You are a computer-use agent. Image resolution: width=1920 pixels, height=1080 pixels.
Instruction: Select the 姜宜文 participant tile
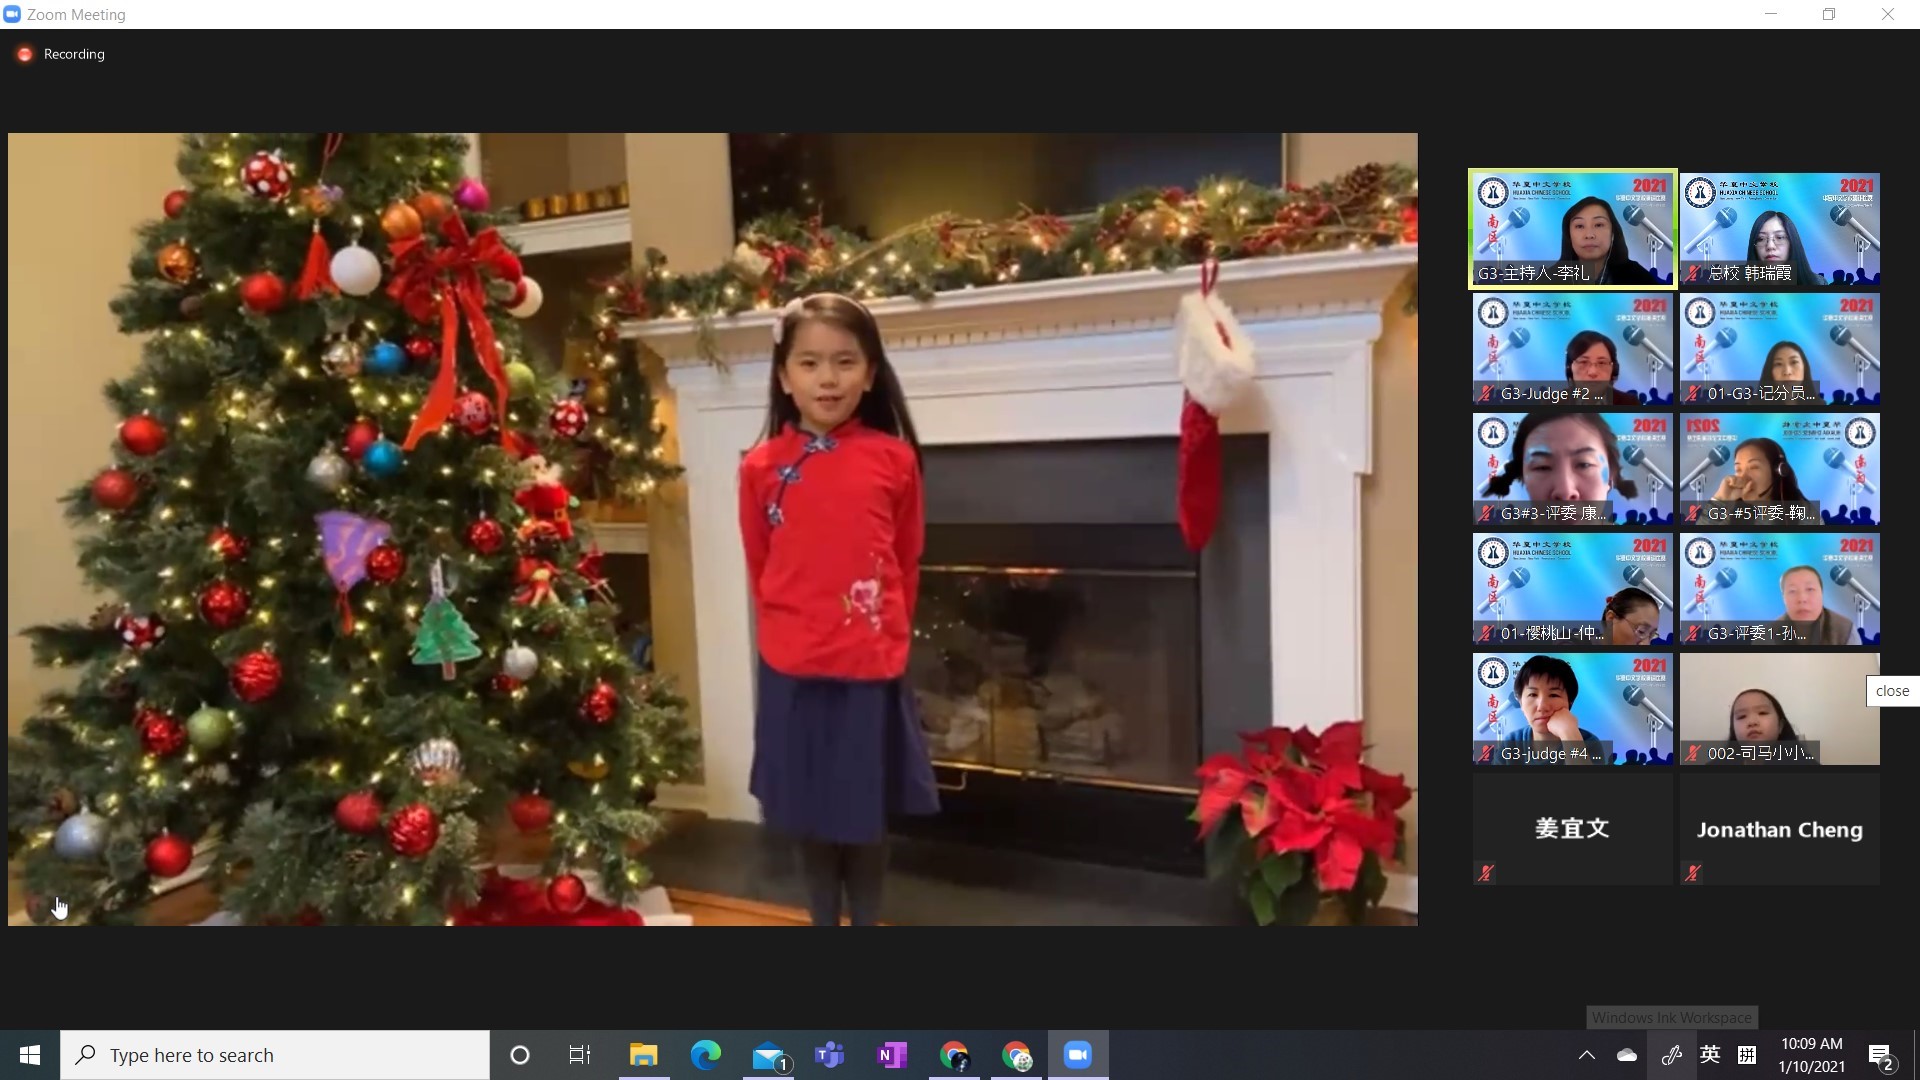tap(1572, 829)
